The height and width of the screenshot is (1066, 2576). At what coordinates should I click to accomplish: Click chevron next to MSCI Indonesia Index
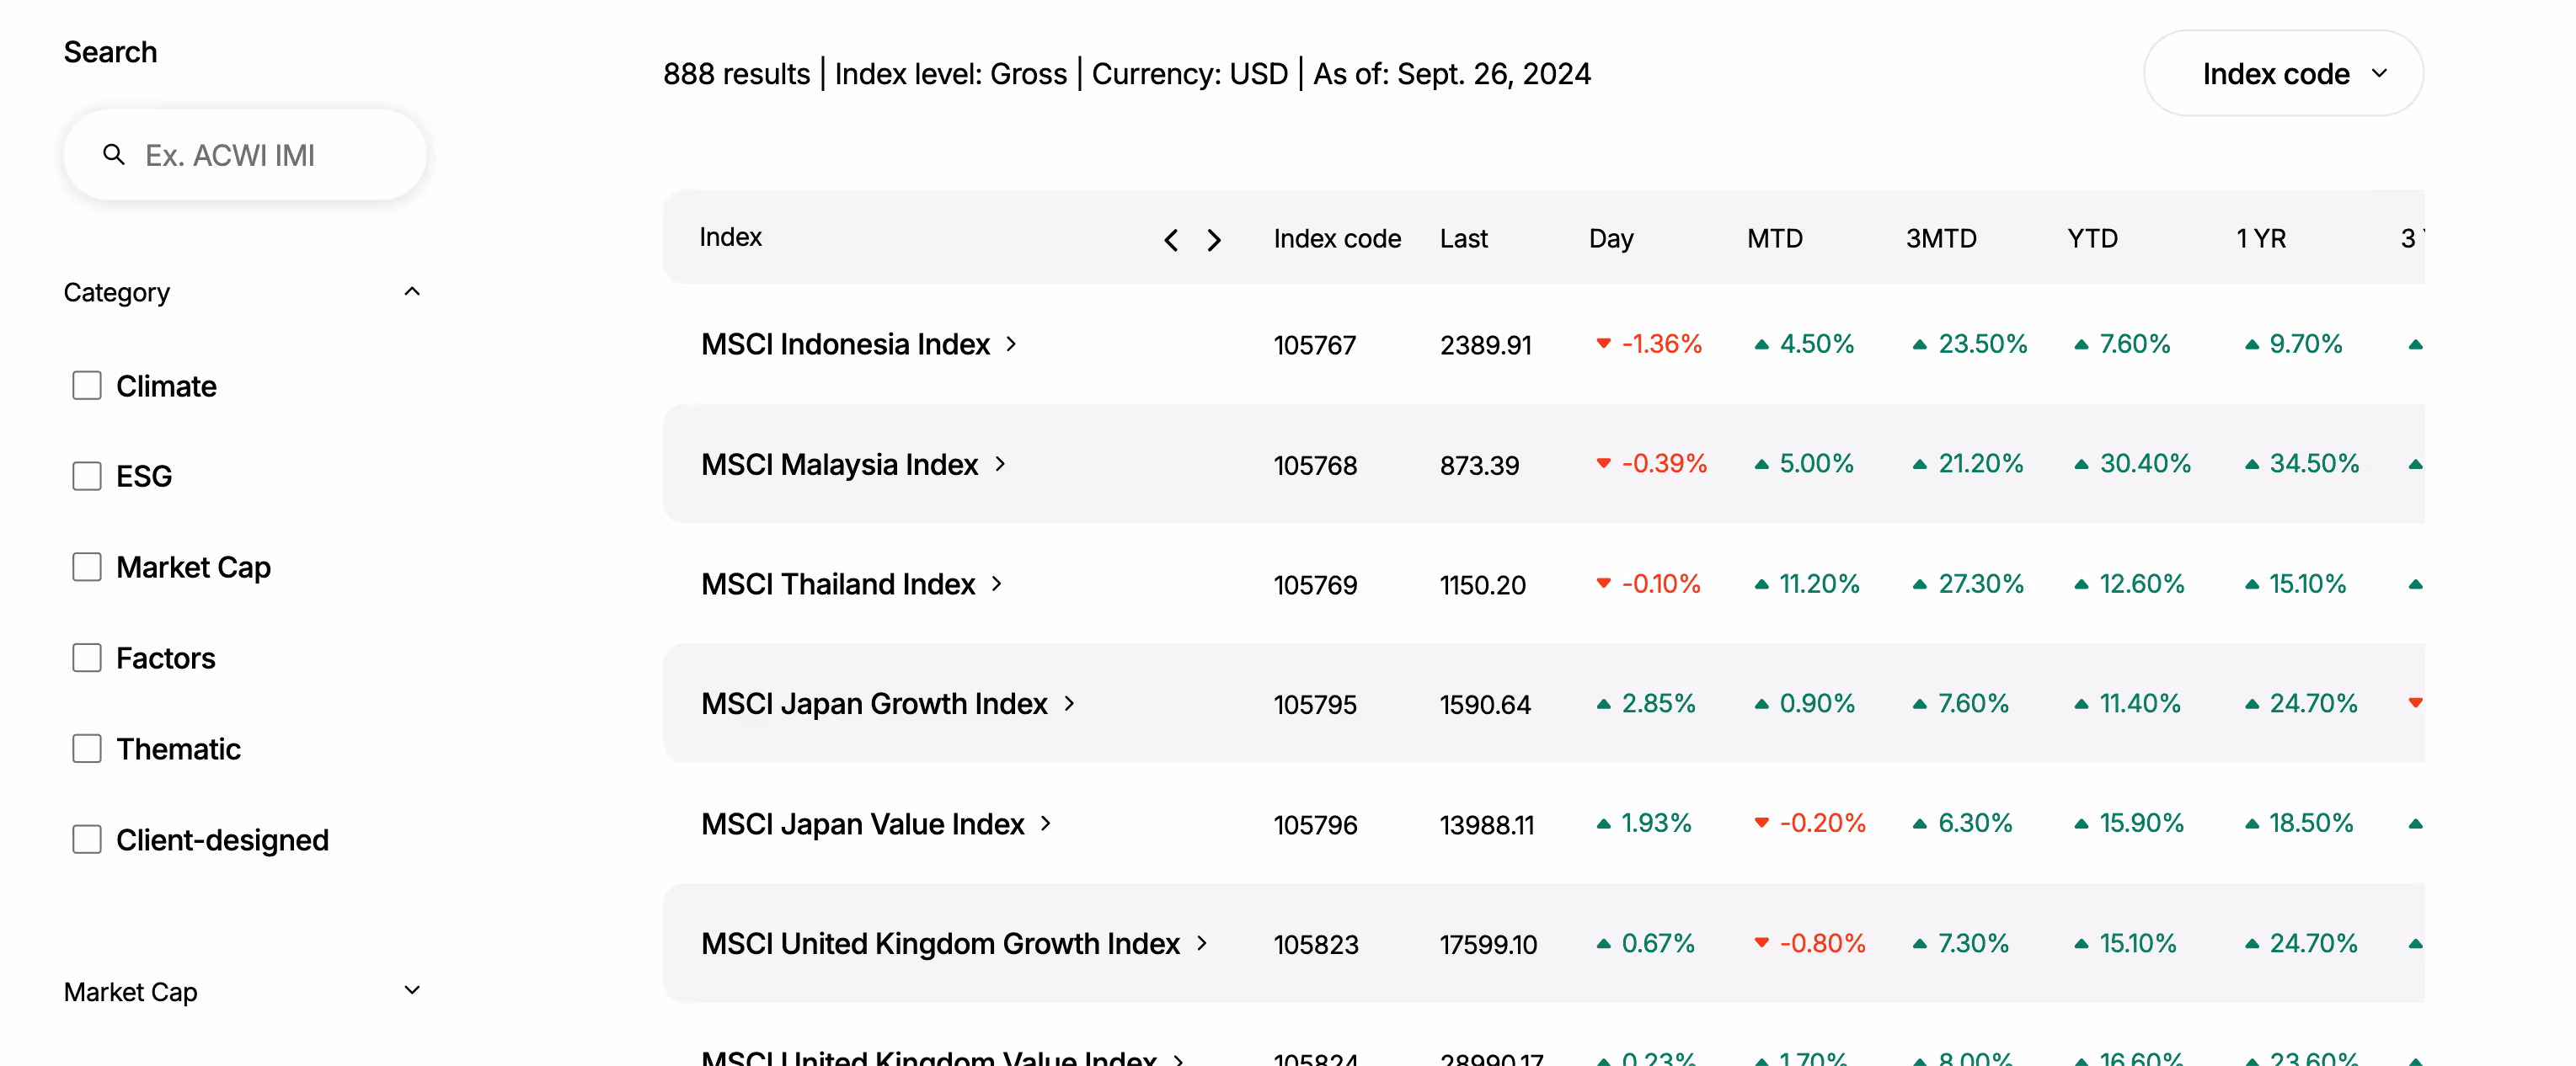(1011, 344)
